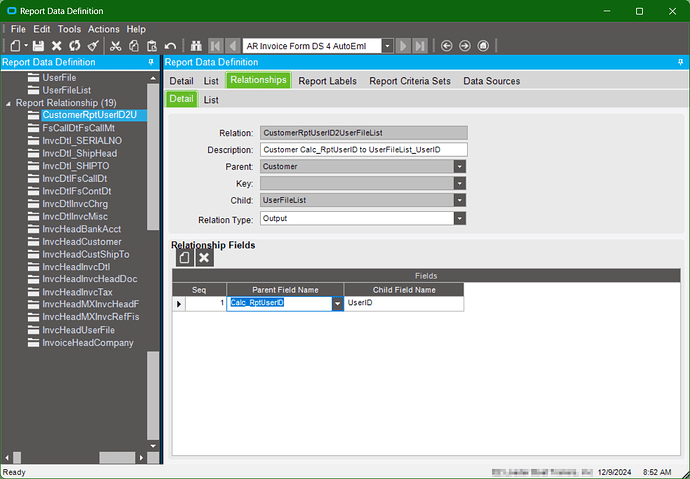Click tree vertical scrollbar down arrow
This screenshot has width=690, height=479.
[153, 446]
